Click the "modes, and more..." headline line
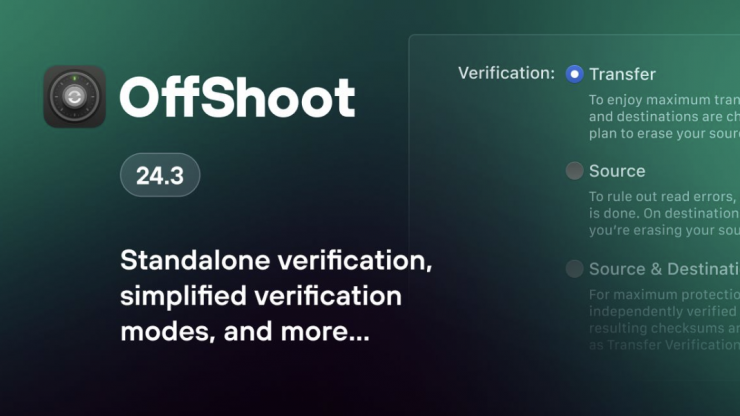Image resolution: width=740 pixels, height=416 pixels. [245, 331]
